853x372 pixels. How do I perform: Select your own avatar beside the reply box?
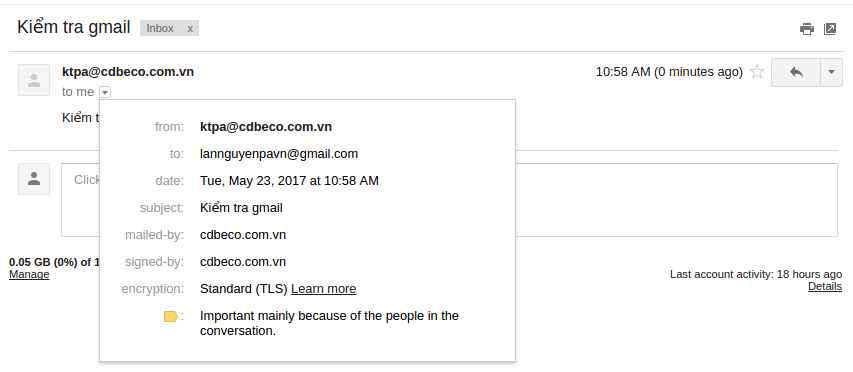34,179
